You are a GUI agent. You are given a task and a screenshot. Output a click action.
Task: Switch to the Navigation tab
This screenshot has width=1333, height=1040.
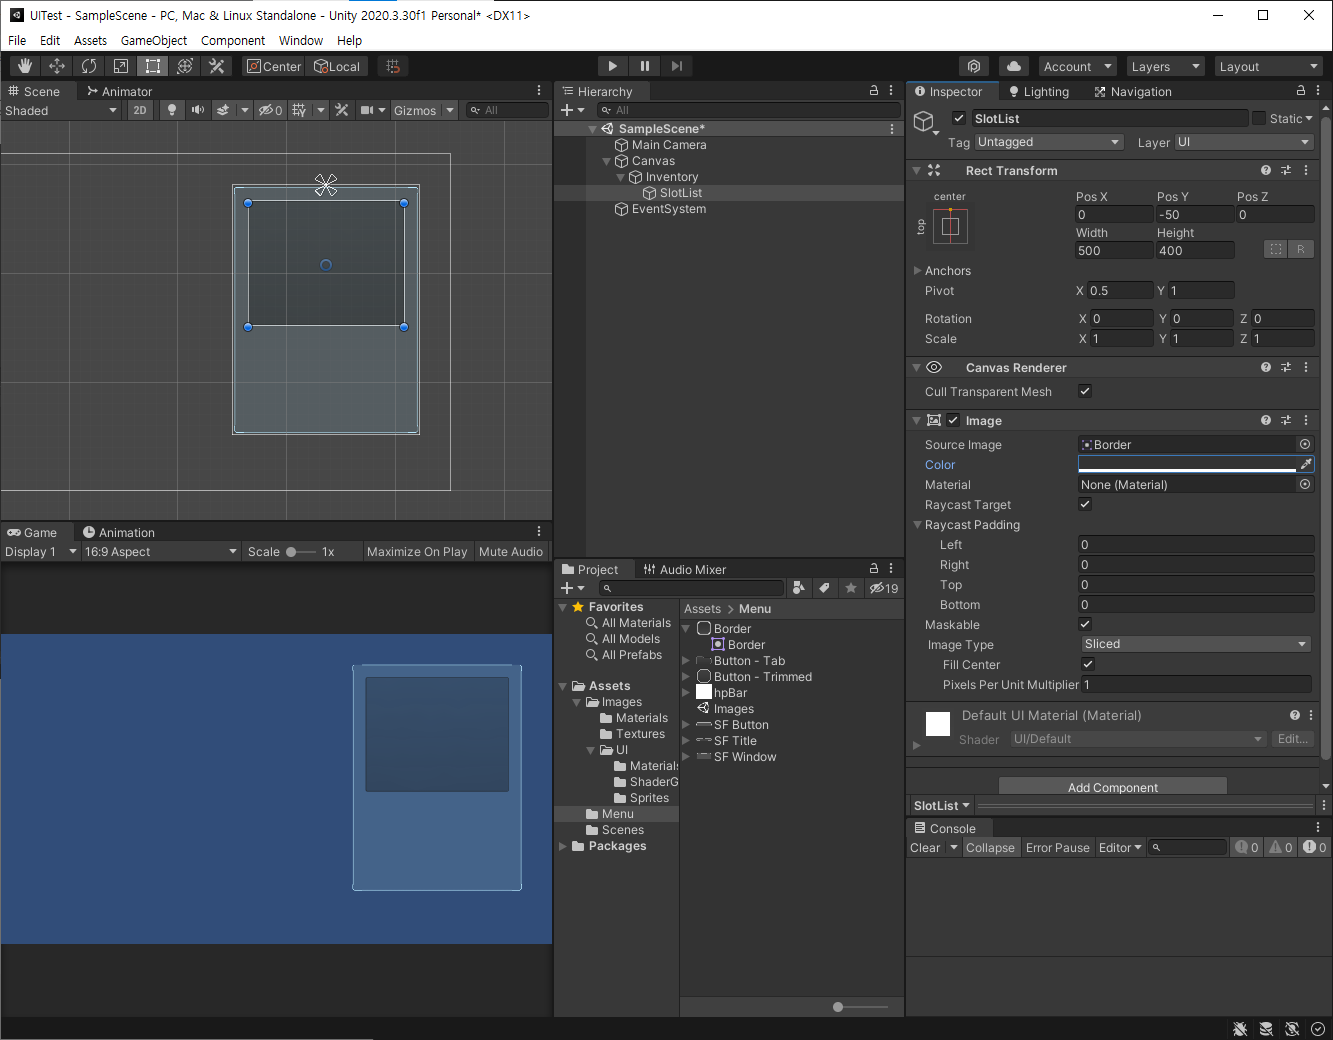(x=1133, y=91)
